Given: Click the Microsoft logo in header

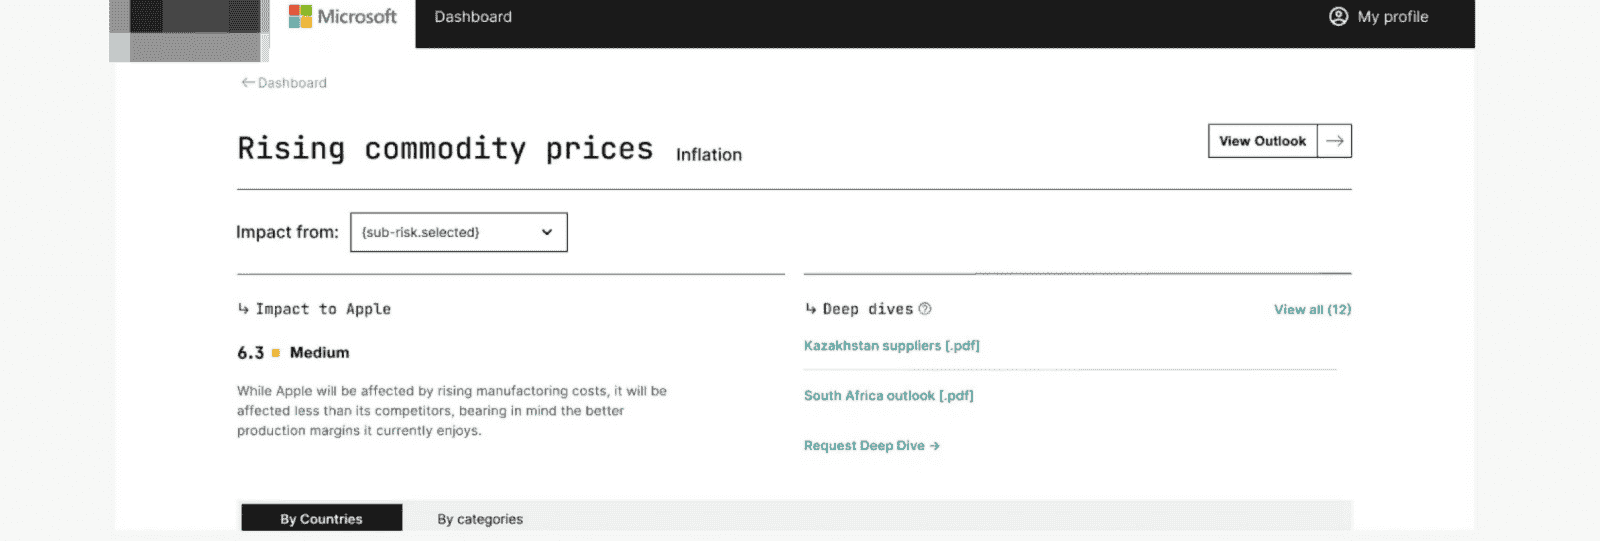Looking at the screenshot, I should tap(342, 17).
